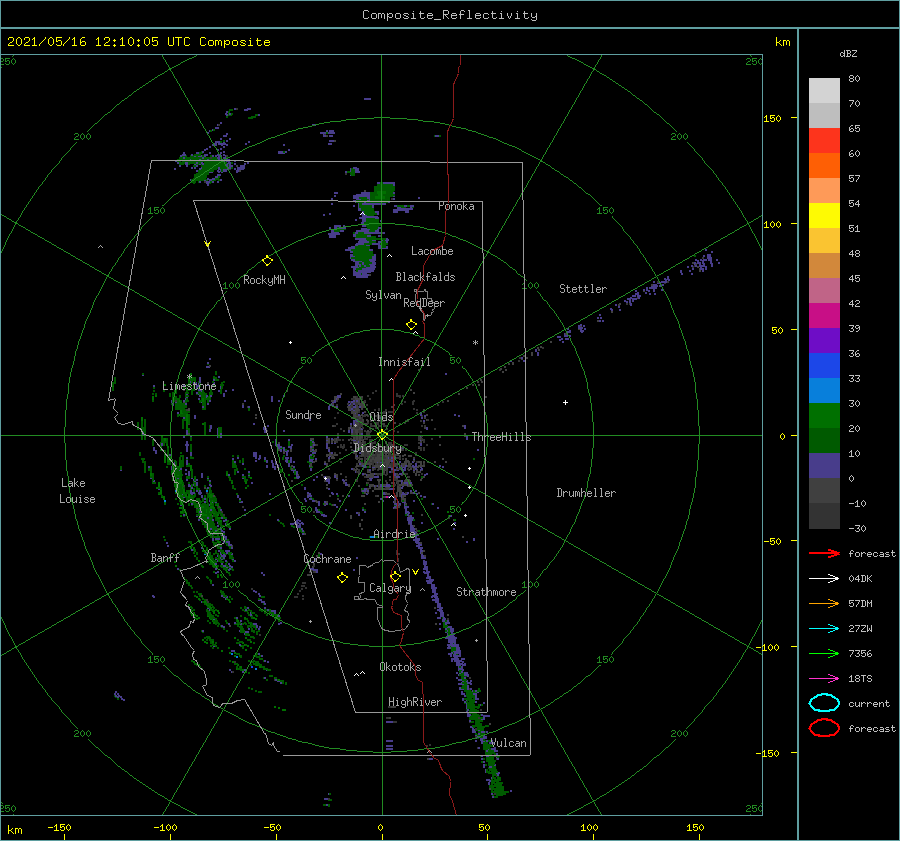Click the bright yellow 54-51 dBZ swatch
The width and height of the screenshot is (900, 841).
(824, 216)
